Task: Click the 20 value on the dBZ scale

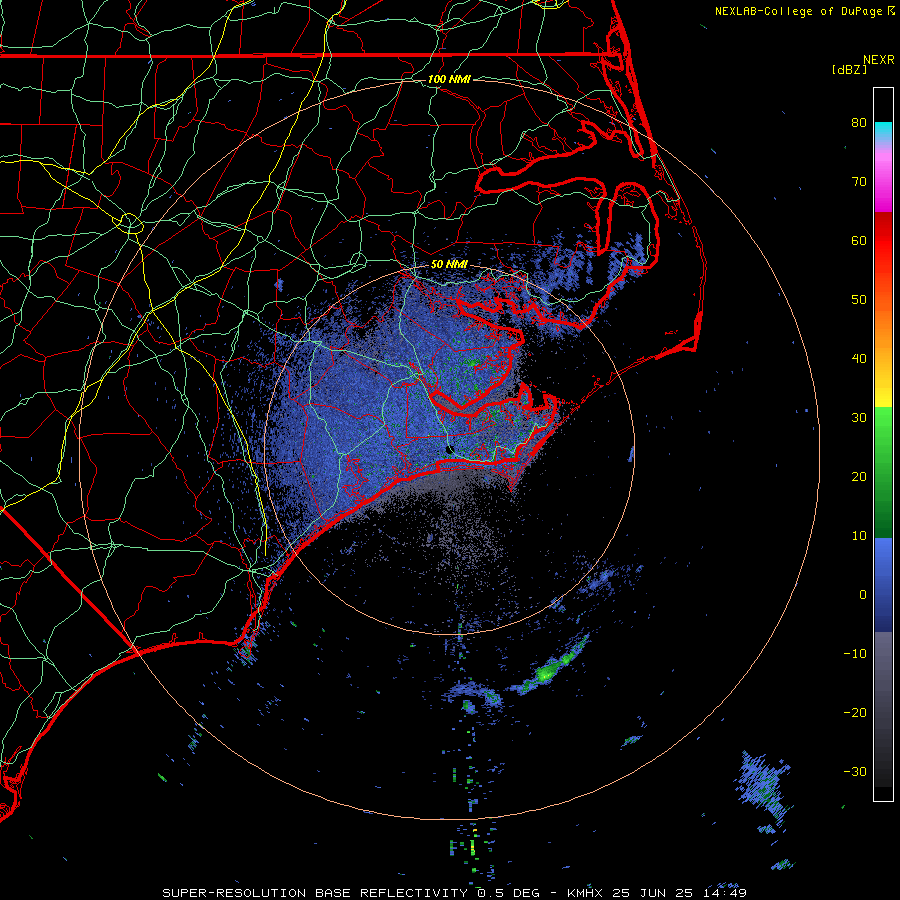Action: click(x=859, y=477)
